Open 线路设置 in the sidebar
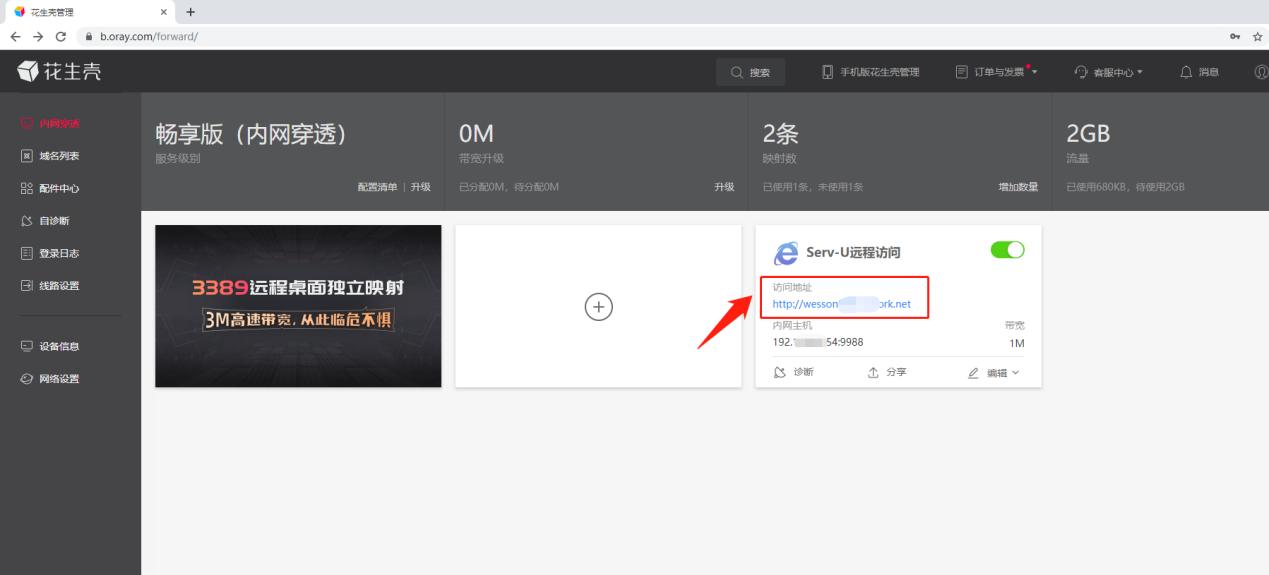Screen dimensions: 1269x575 pos(50,286)
